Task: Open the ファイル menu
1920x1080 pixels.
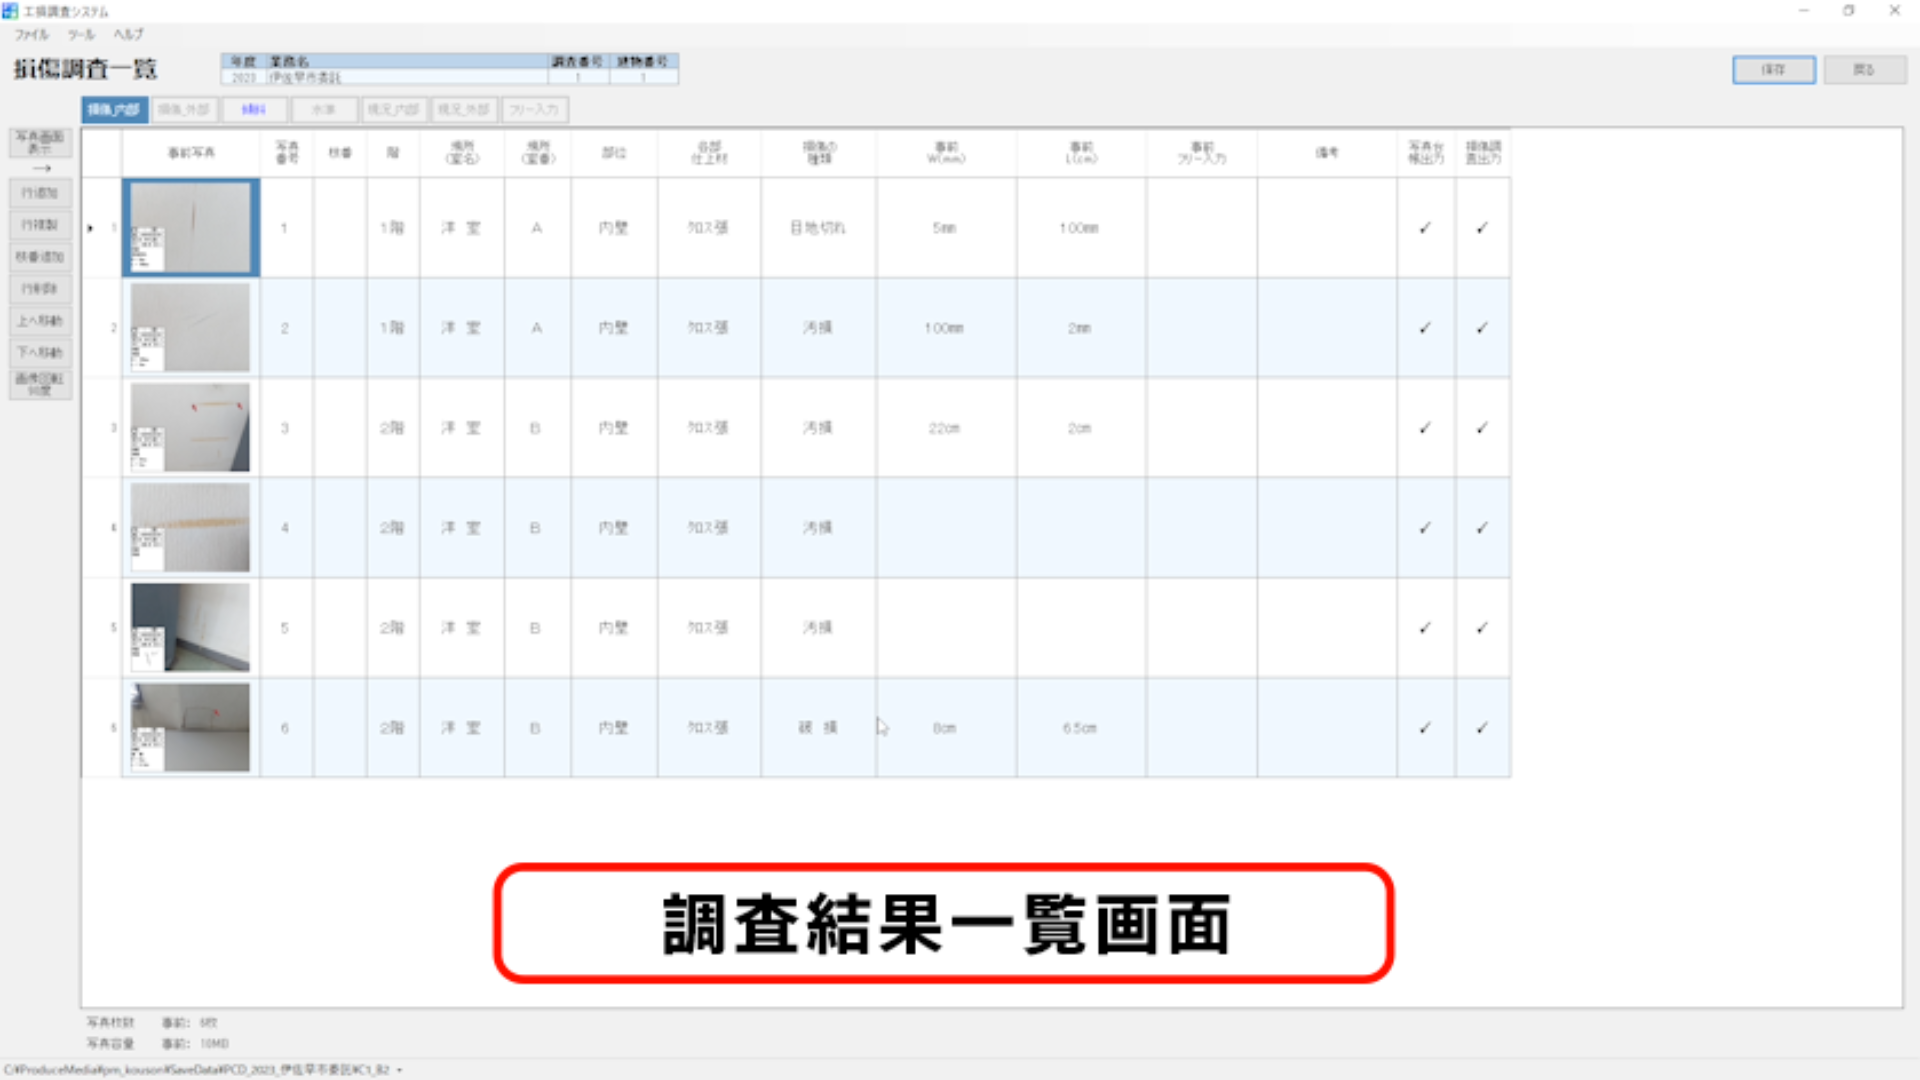Action: [31, 34]
